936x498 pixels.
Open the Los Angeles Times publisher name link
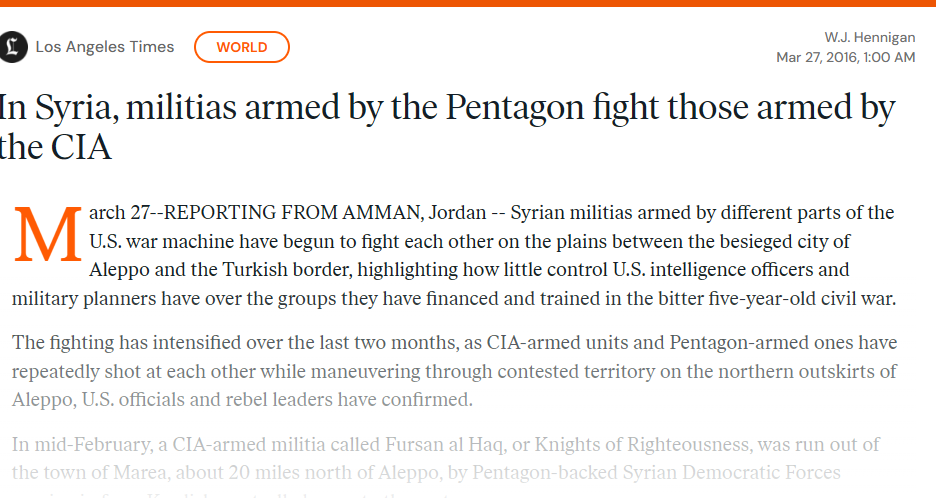click(x=104, y=47)
